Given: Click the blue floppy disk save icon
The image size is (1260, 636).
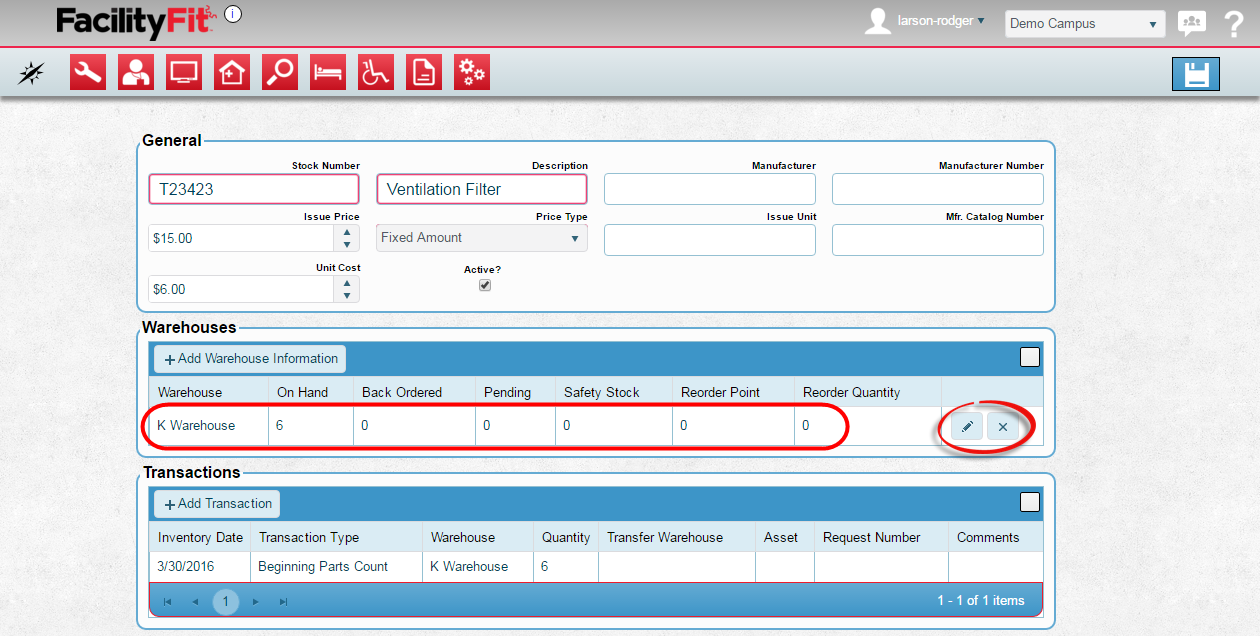Looking at the screenshot, I should click(x=1195, y=74).
